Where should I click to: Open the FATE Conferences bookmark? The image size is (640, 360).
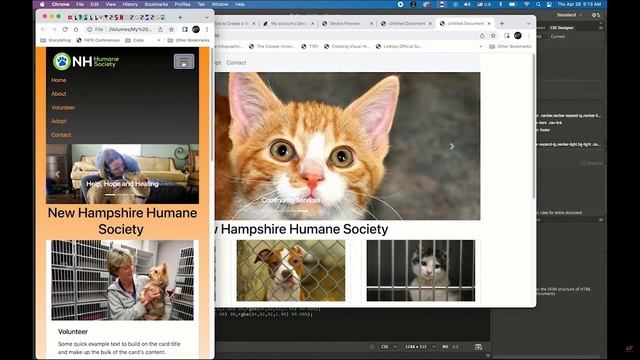pyautogui.click(x=98, y=40)
